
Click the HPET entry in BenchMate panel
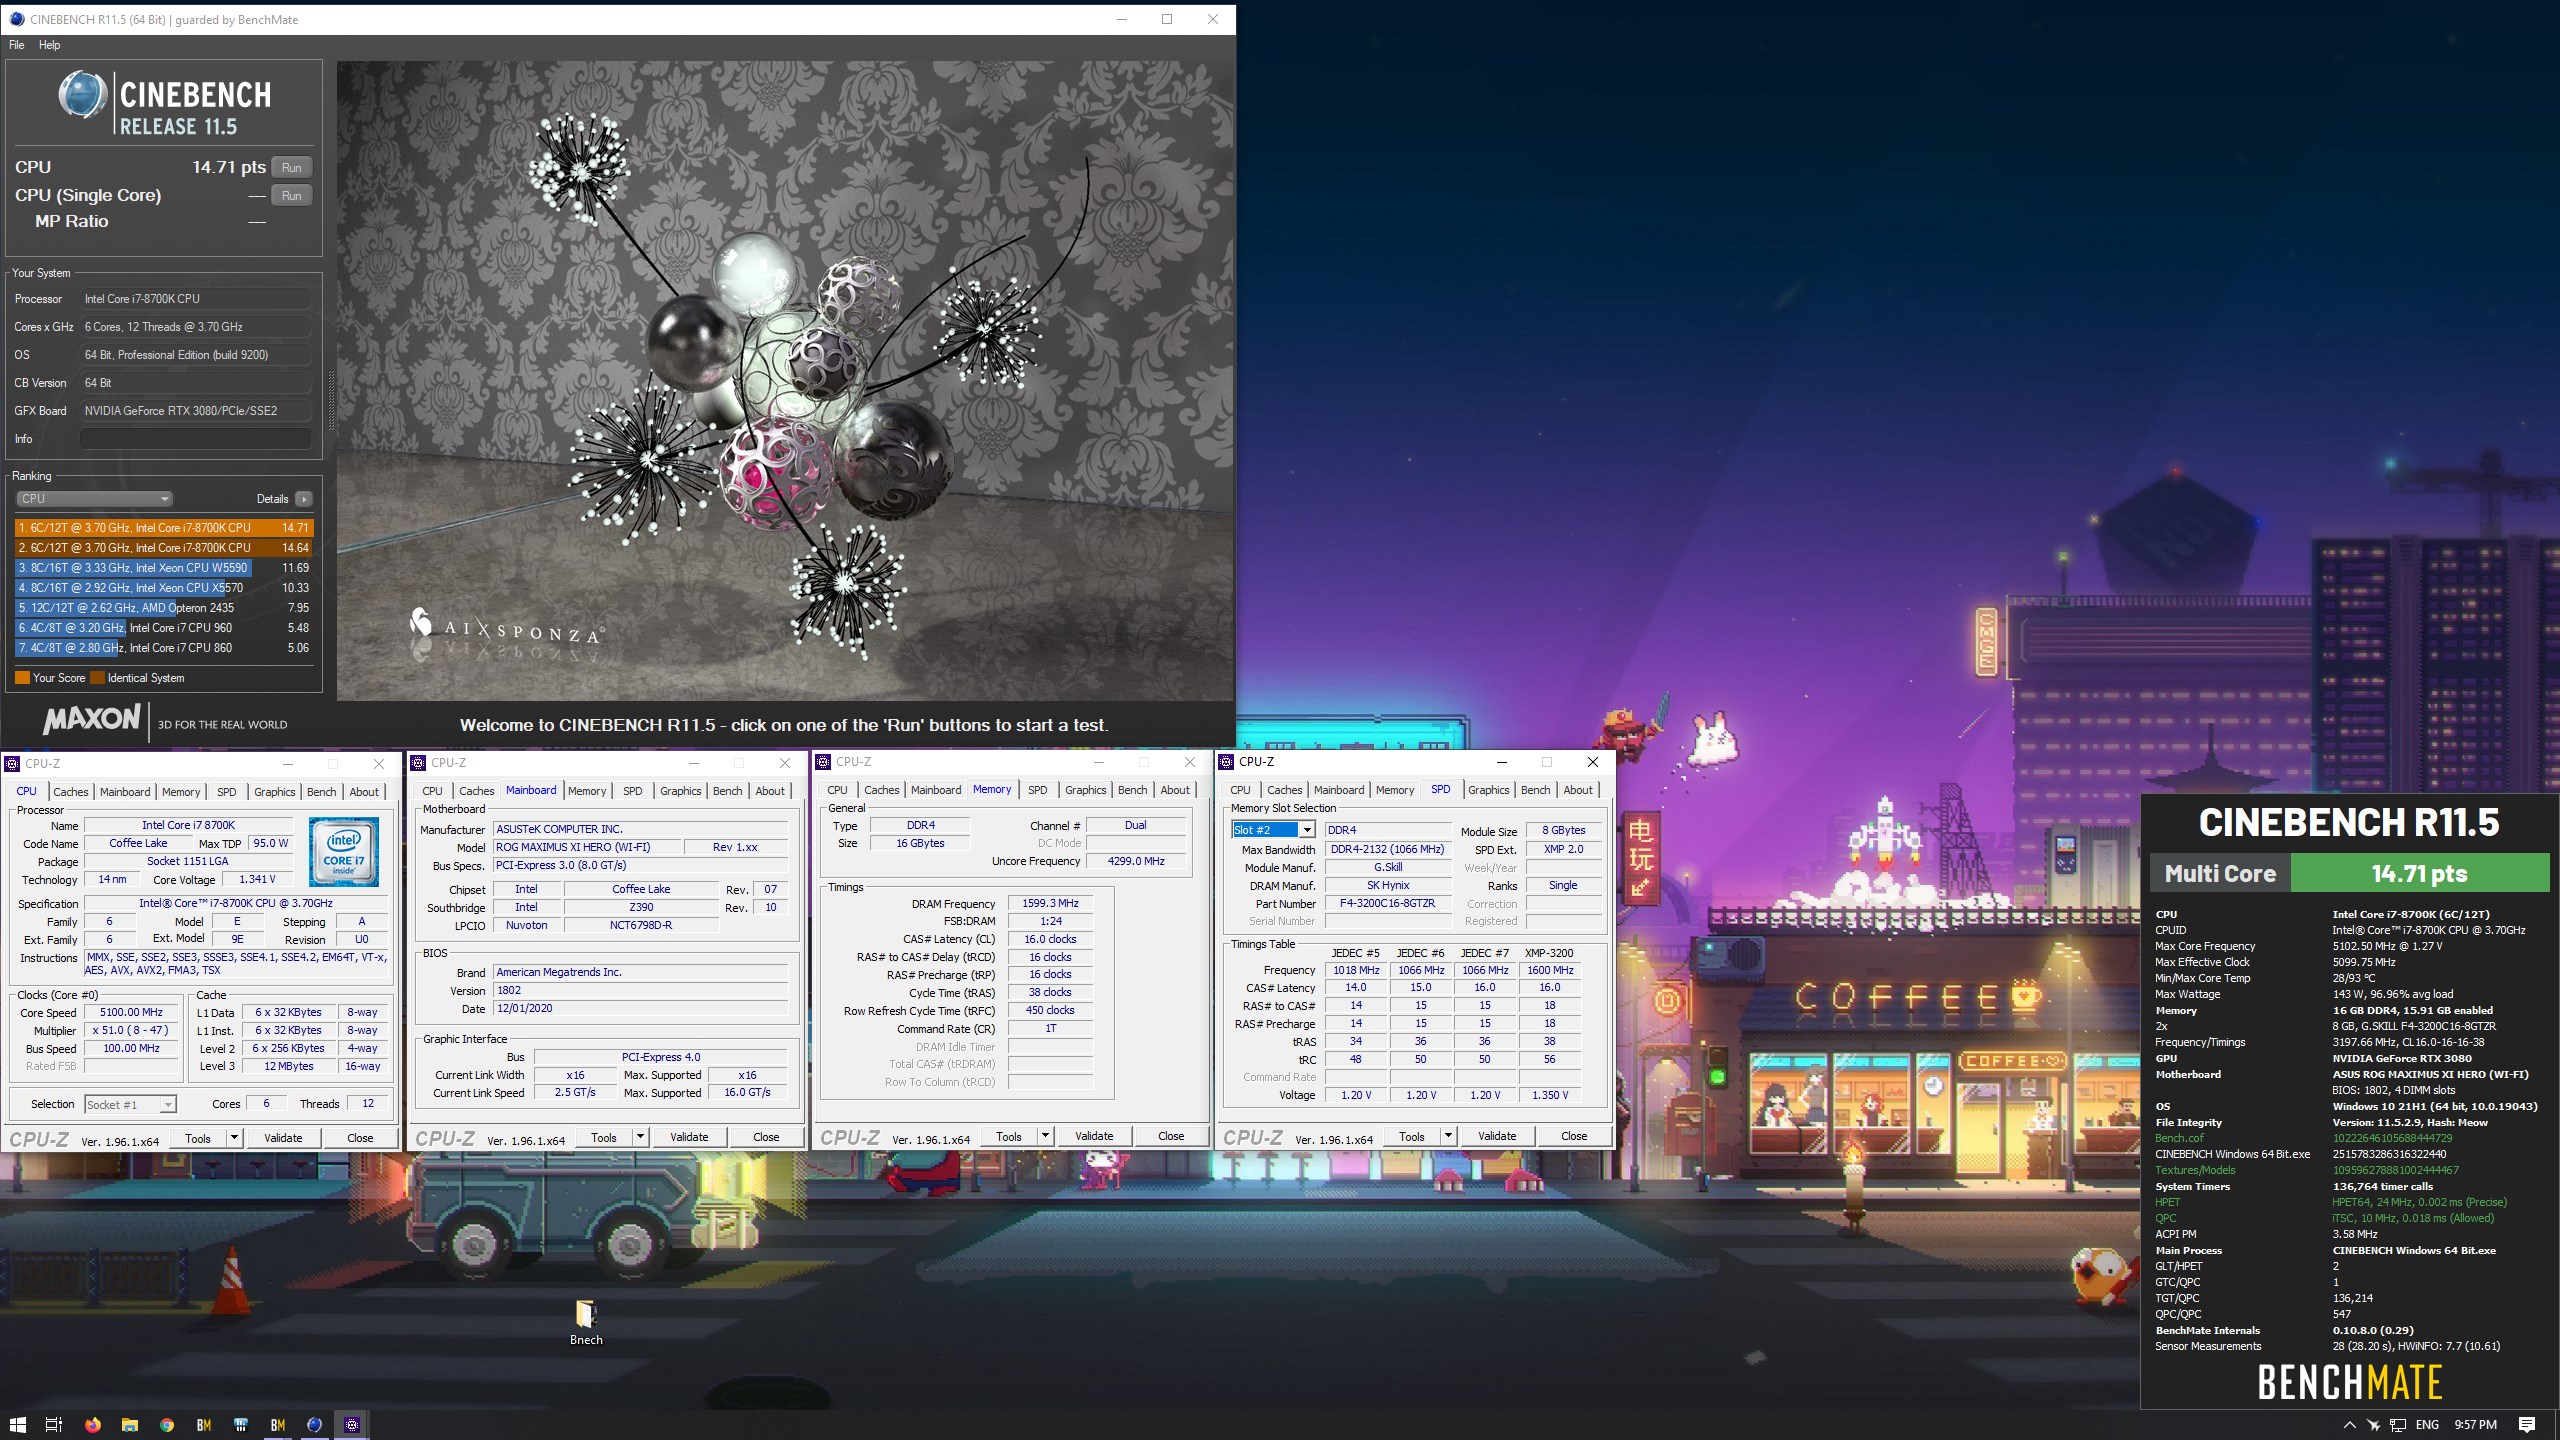tap(2167, 1202)
